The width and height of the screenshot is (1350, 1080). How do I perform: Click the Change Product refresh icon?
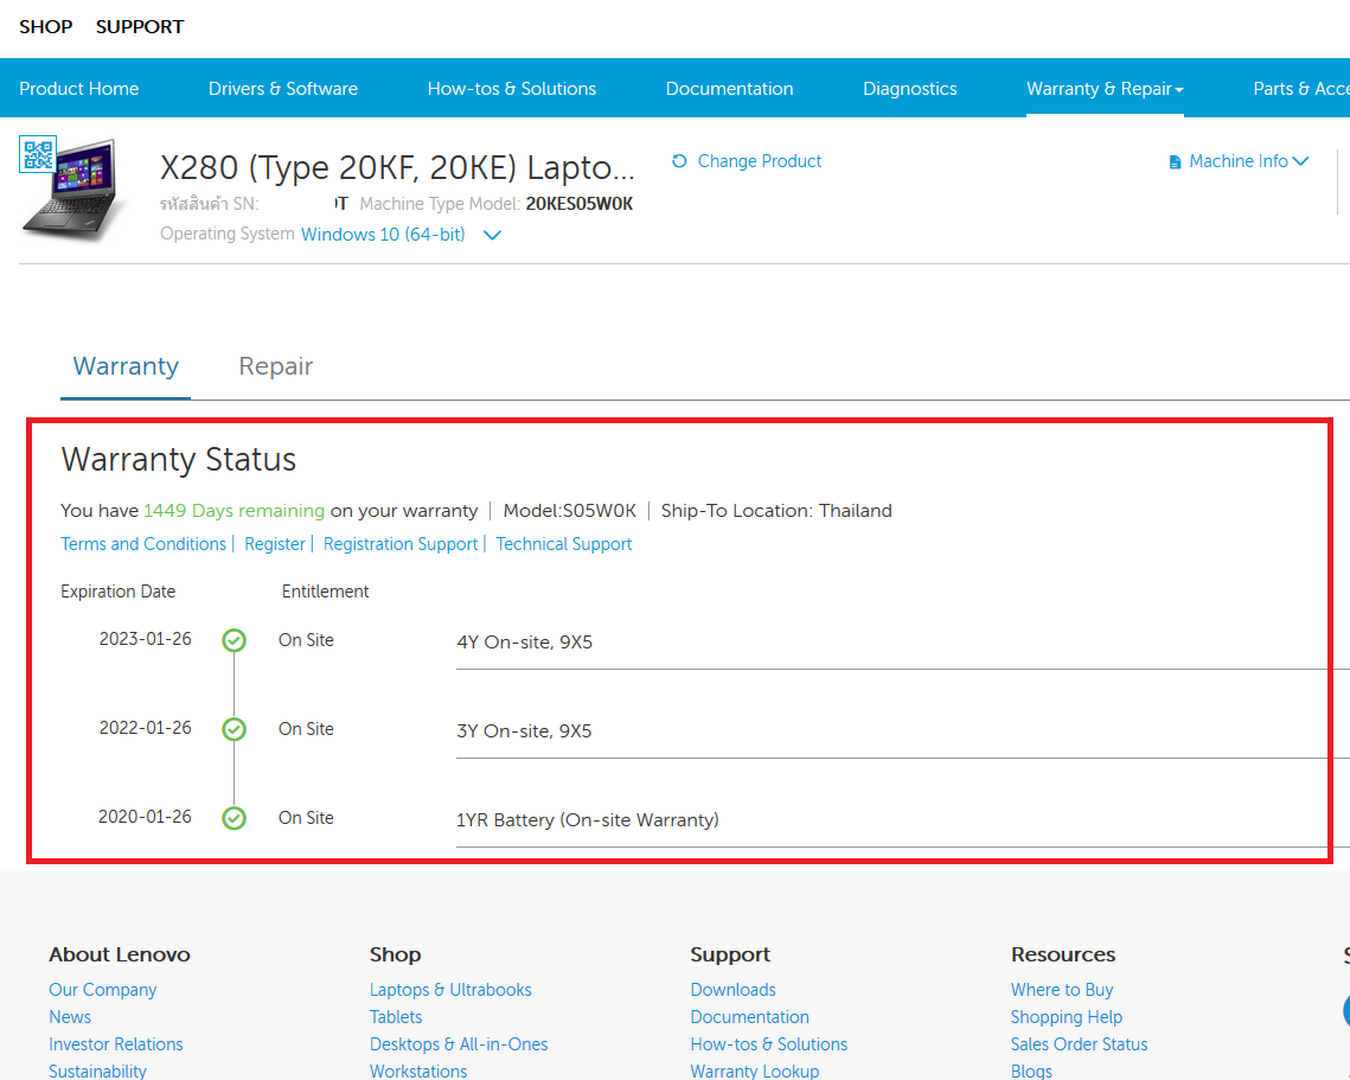[680, 161]
